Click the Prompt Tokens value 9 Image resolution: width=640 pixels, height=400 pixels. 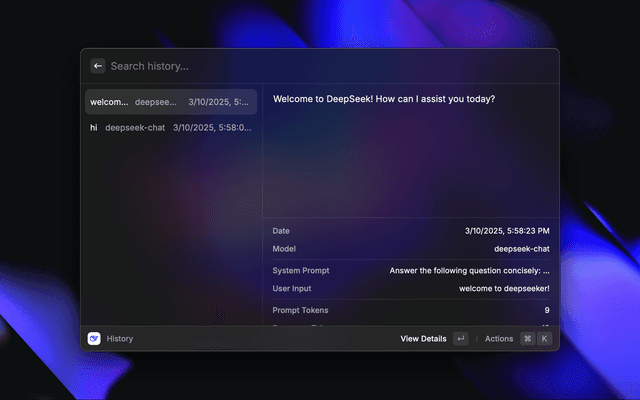[546, 311]
